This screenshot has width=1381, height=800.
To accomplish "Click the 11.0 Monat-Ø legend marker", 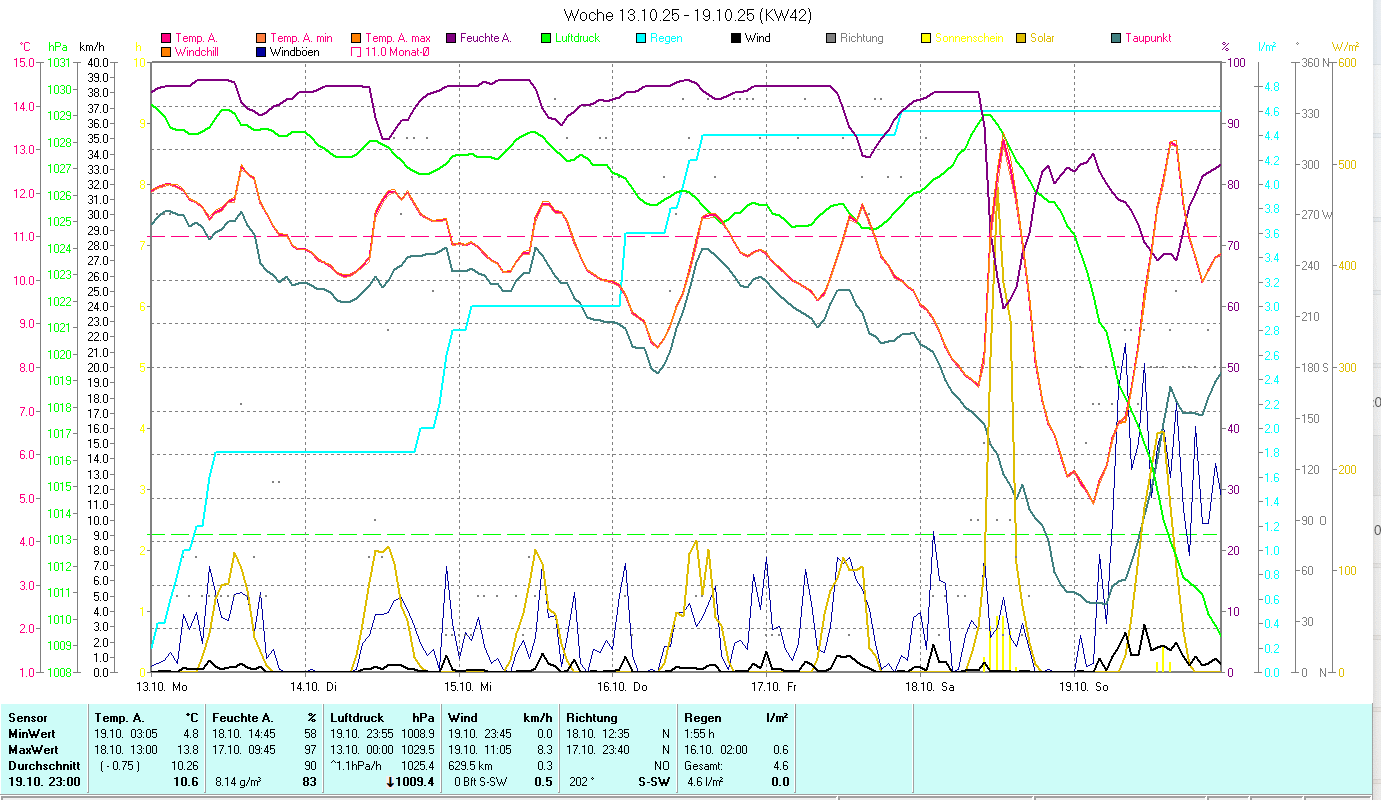I will click(x=356, y=51).
